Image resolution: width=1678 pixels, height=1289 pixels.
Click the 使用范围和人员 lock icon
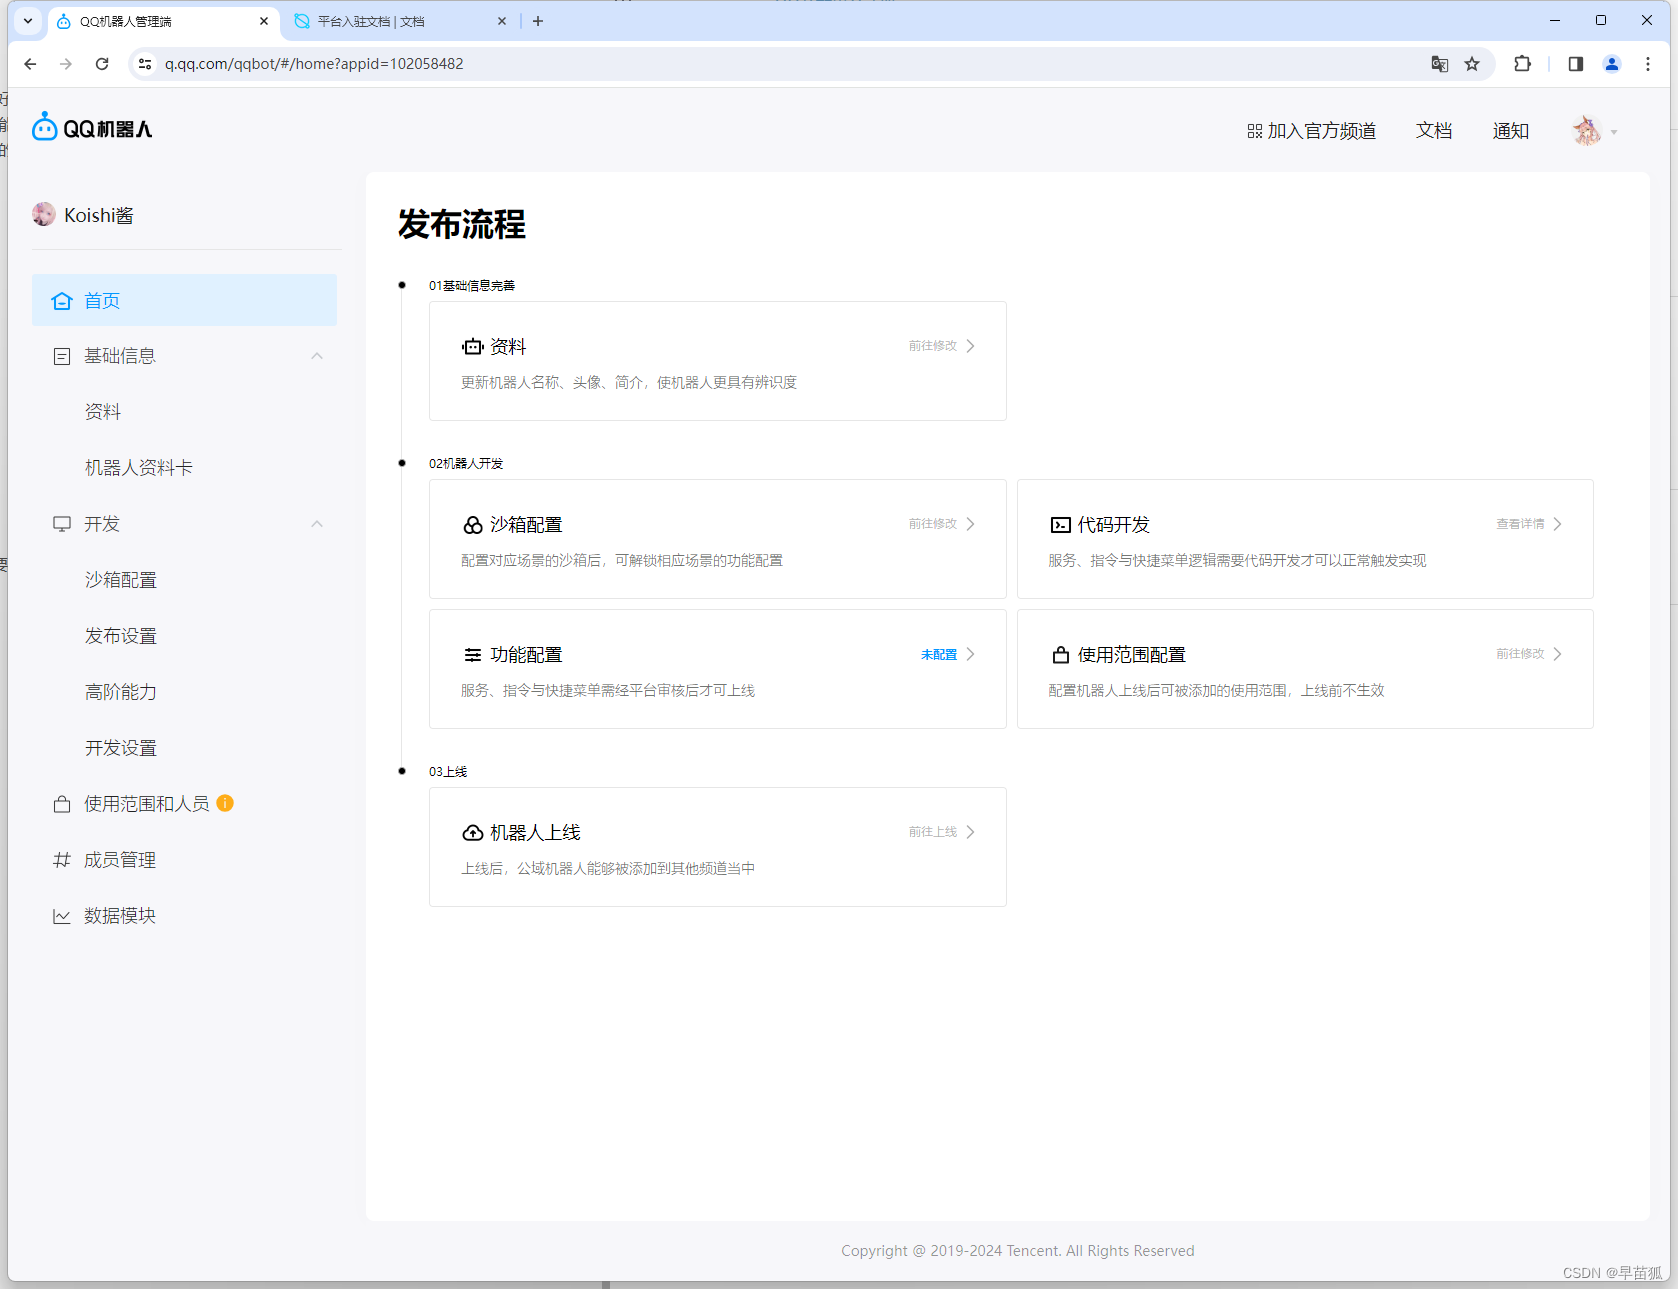[62, 804]
